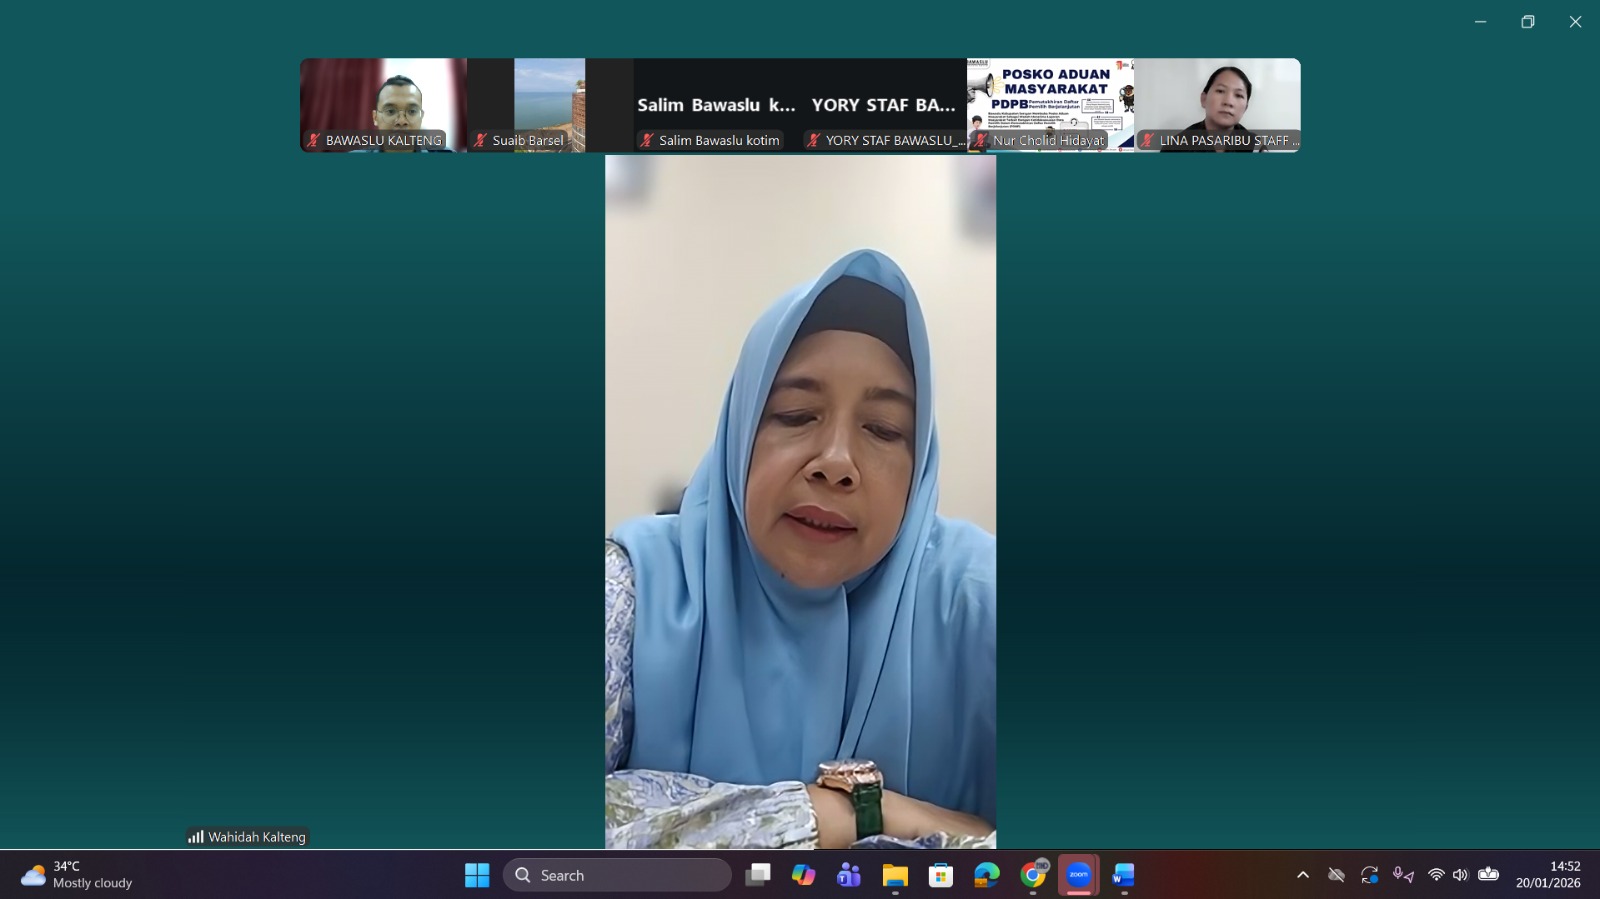Expand hidden system tray icons chevron
Viewport: 1600px width, 899px height.
pyautogui.click(x=1303, y=875)
